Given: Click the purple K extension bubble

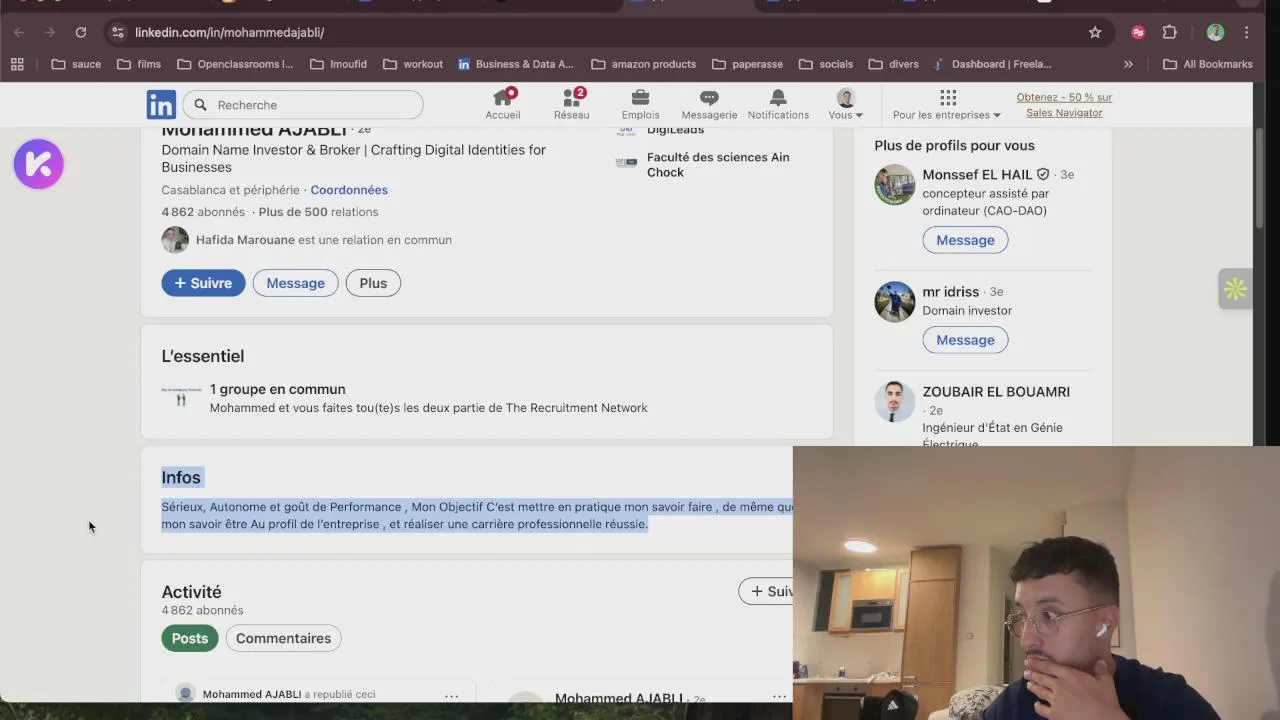Looking at the screenshot, I should point(39,164).
